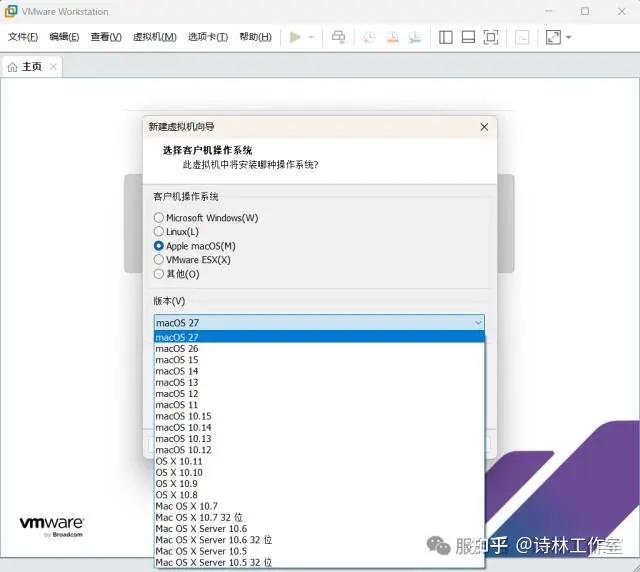The height and width of the screenshot is (572, 640).
Task: Click the stretch guest display icon
Action: click(553, 37)
